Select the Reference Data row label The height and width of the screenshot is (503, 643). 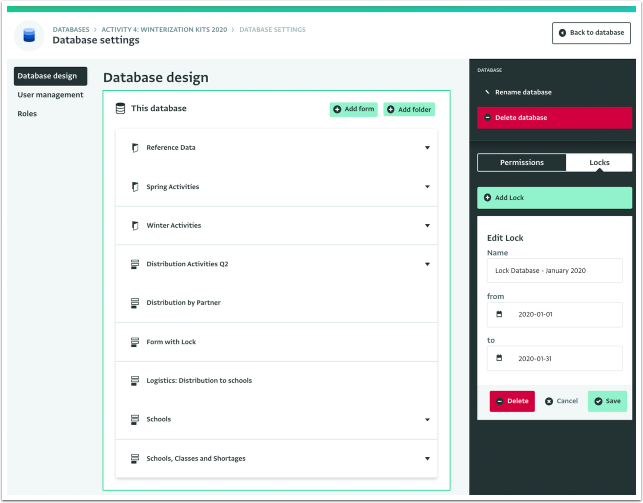click(171, 148)
